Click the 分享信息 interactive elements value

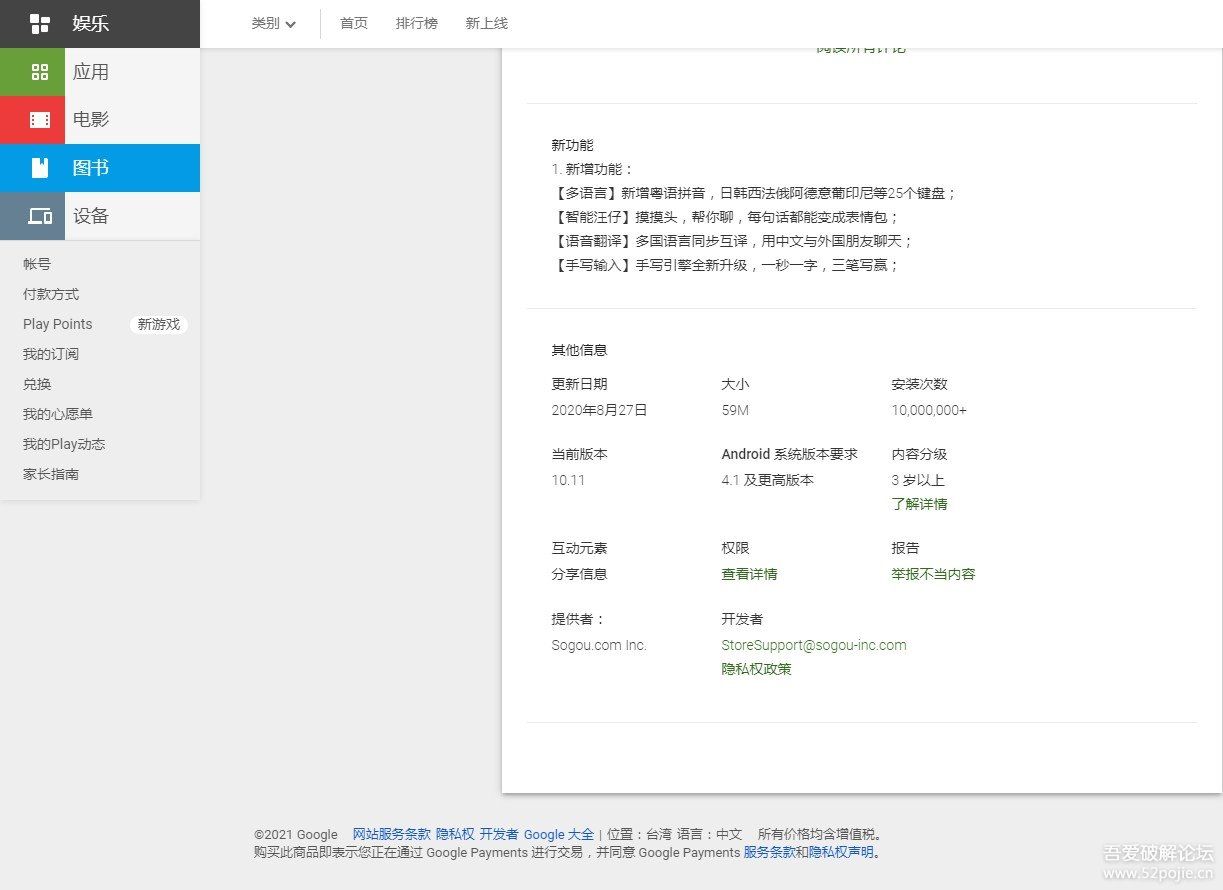click(580, 574)
